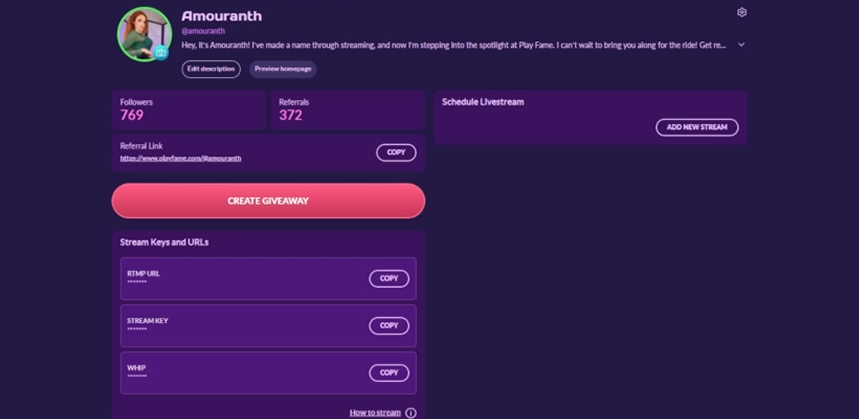Copy the referral link
Screen dimensions: 859x419
coord(396,153)
